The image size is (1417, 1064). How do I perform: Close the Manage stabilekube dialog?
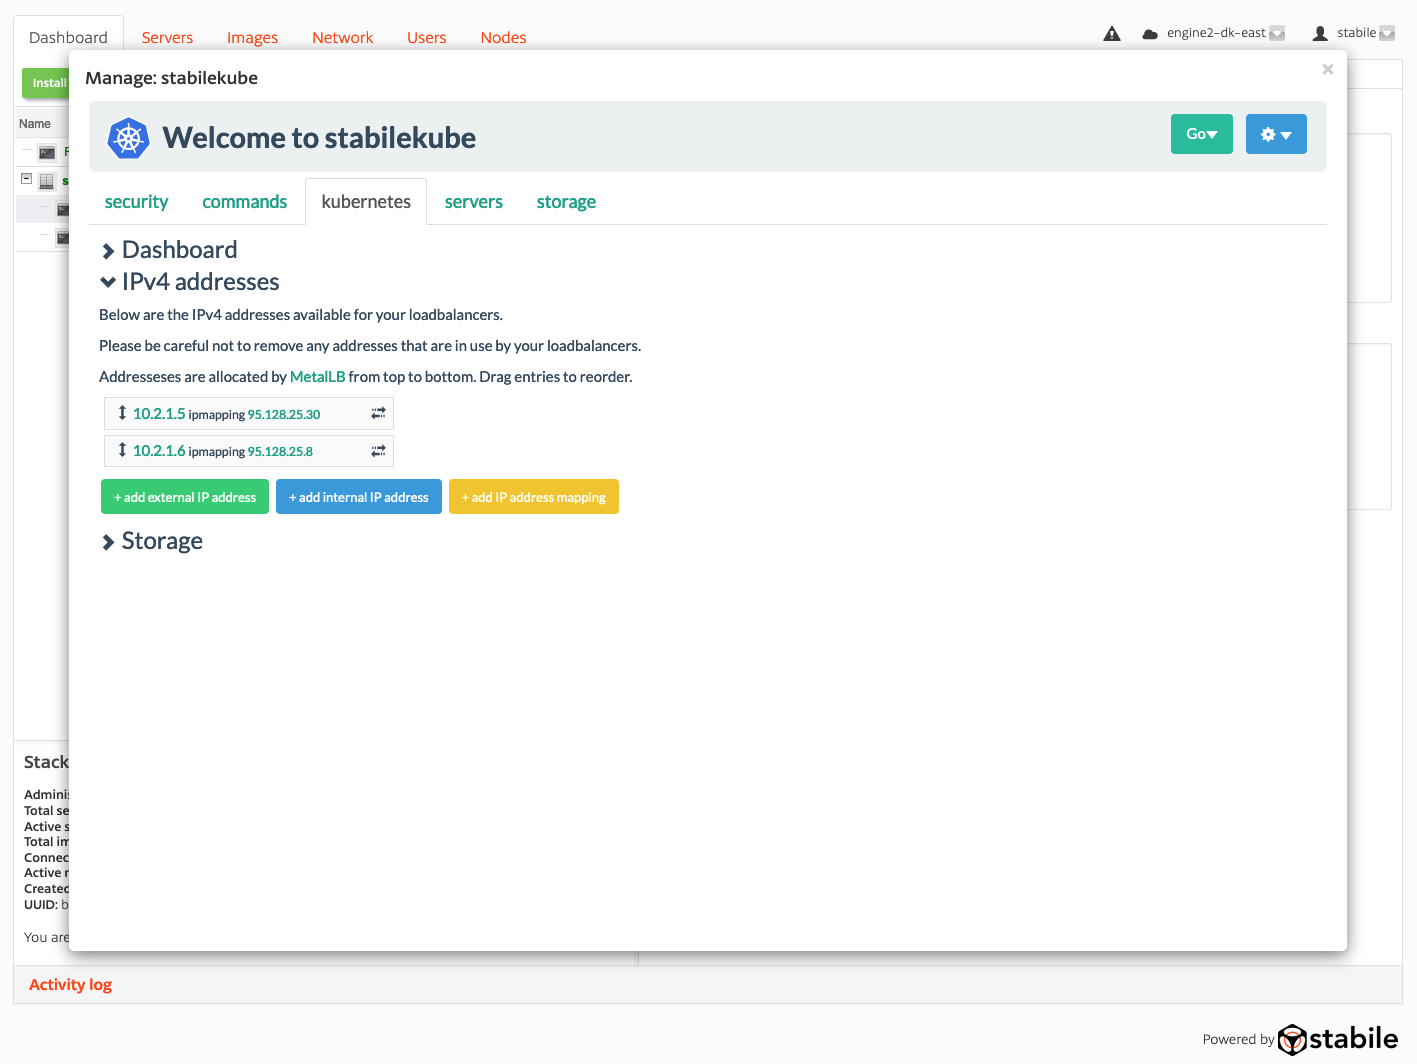[x=1327, y=69]
